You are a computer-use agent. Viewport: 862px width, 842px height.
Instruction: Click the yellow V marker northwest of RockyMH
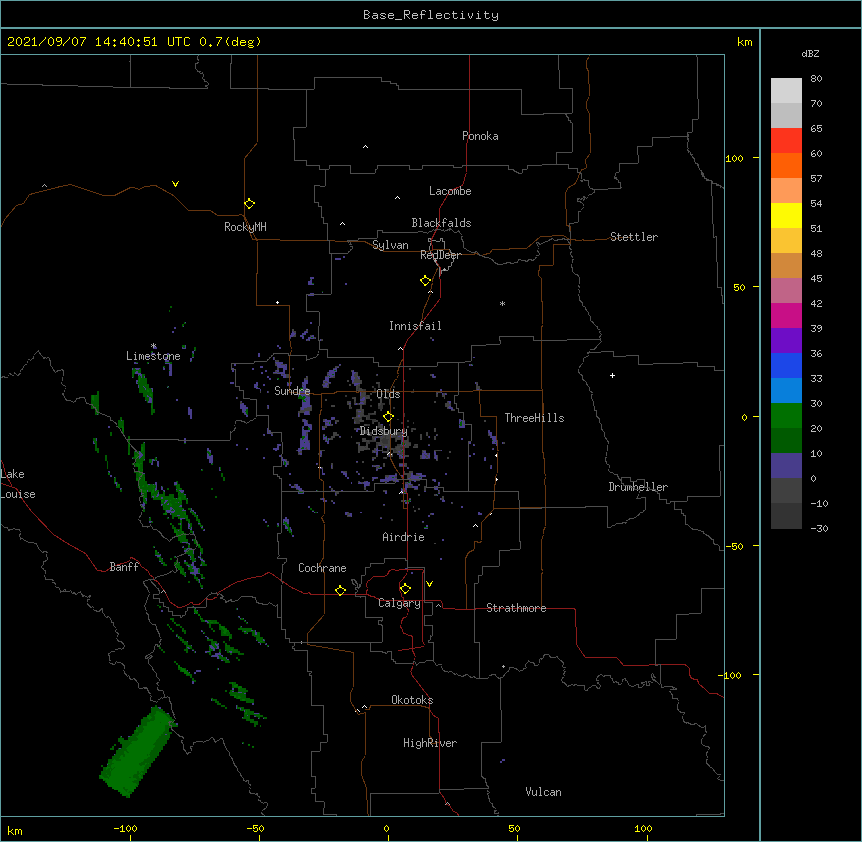[x=175, y=184]
